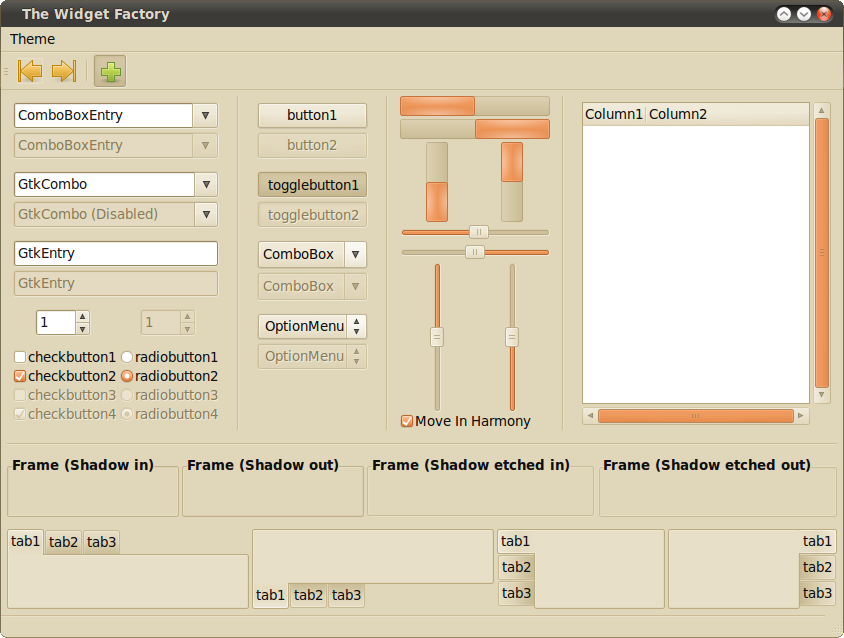Click the back arrow toolbar icon
Viewport: 844px width, 638px height.
point(30,71)
